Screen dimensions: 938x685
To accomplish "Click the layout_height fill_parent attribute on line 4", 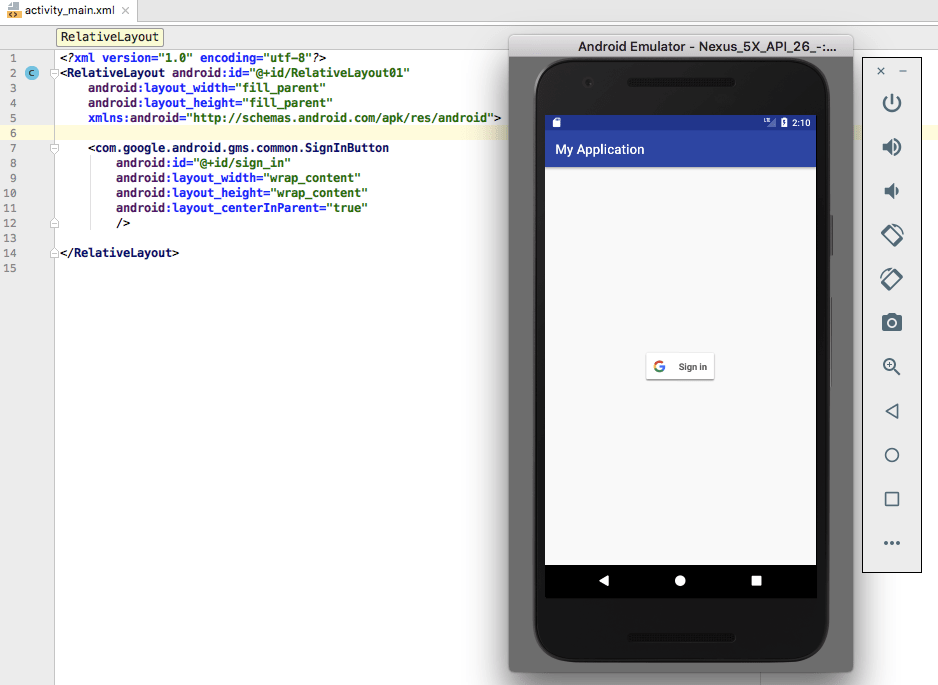I will tap(211, 103).
